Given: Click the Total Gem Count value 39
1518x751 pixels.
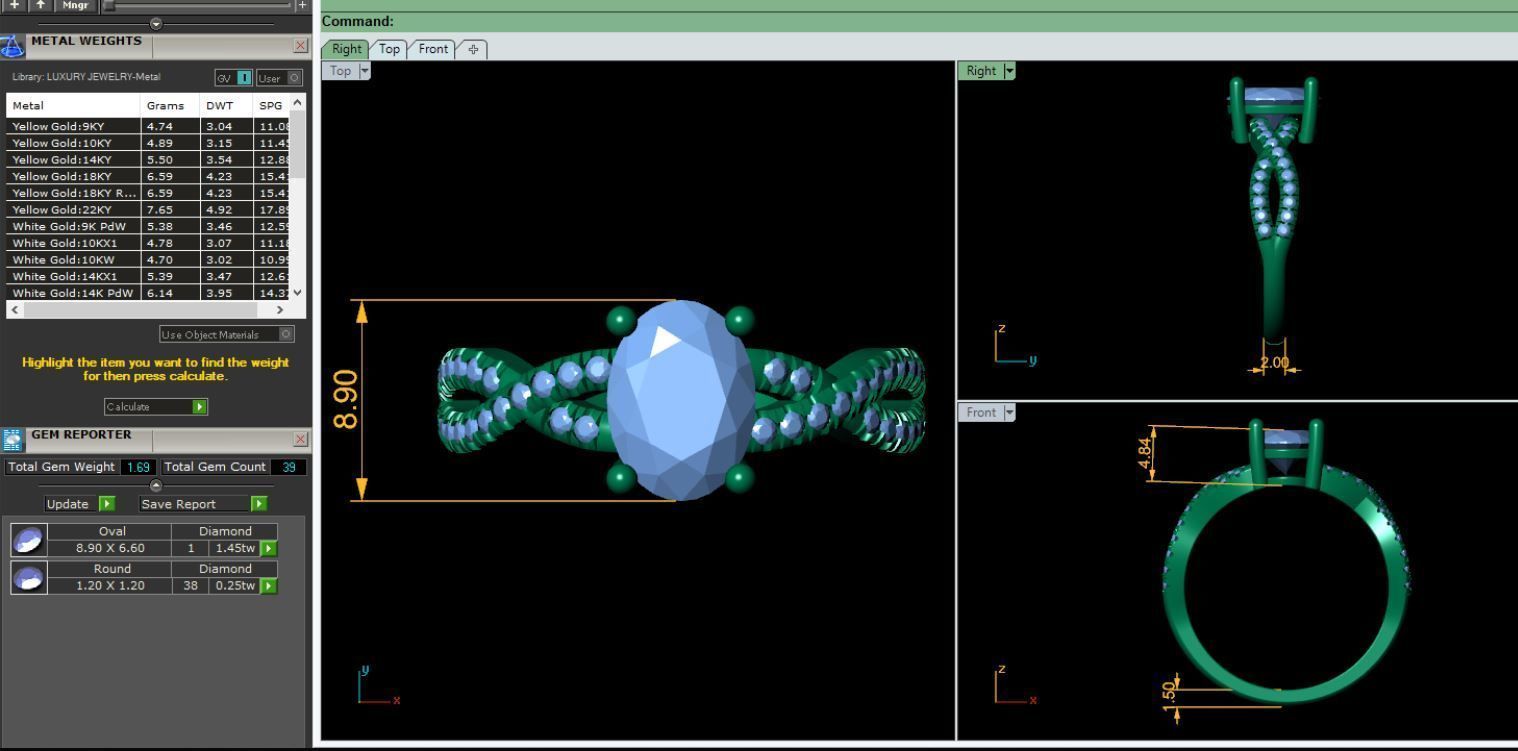Looking at the screenshot, I should pyautogui.click(x=288, y=467).
